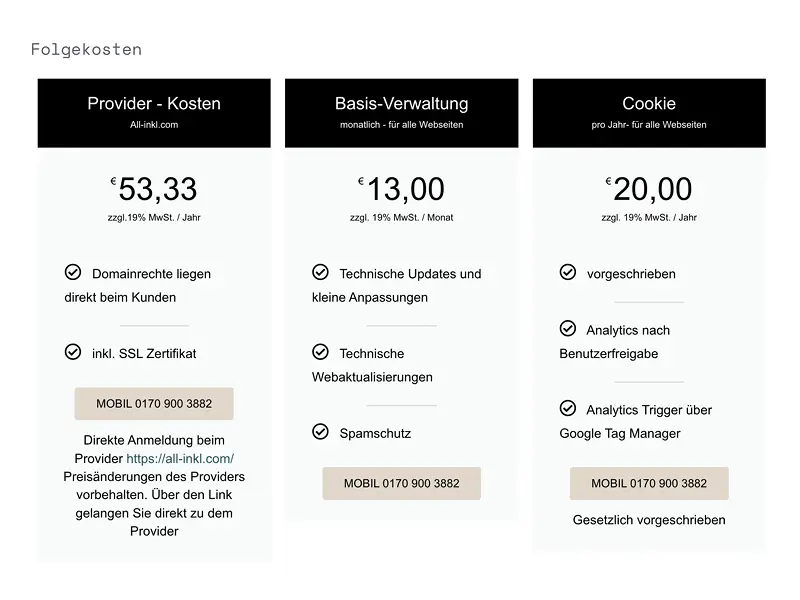Click the checkmark icon next to Spamschutz

[321, 433]
